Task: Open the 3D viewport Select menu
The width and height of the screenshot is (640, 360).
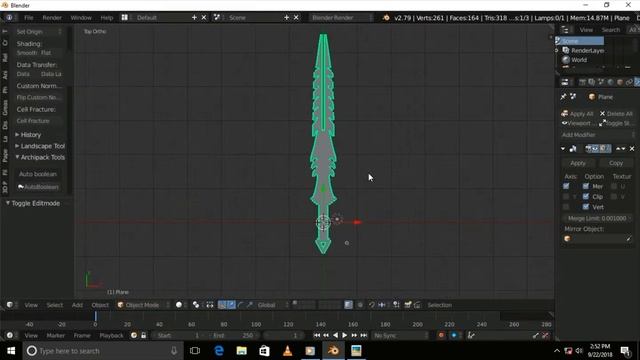Action: (x=54, y=305)
